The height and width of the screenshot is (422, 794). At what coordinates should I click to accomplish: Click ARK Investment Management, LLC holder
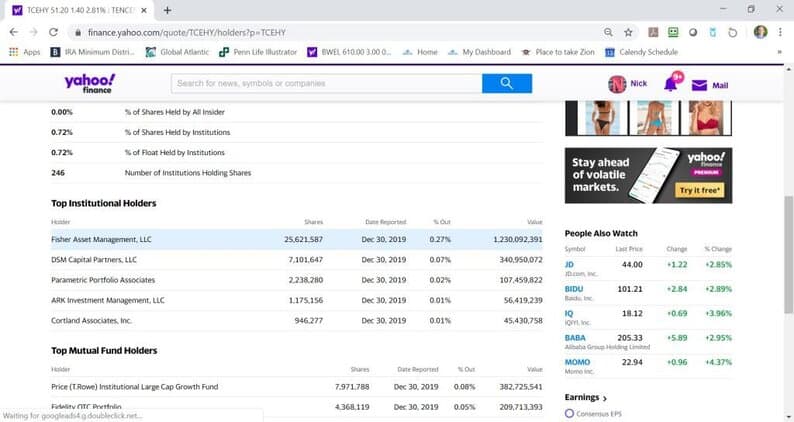tap(108, 300)
